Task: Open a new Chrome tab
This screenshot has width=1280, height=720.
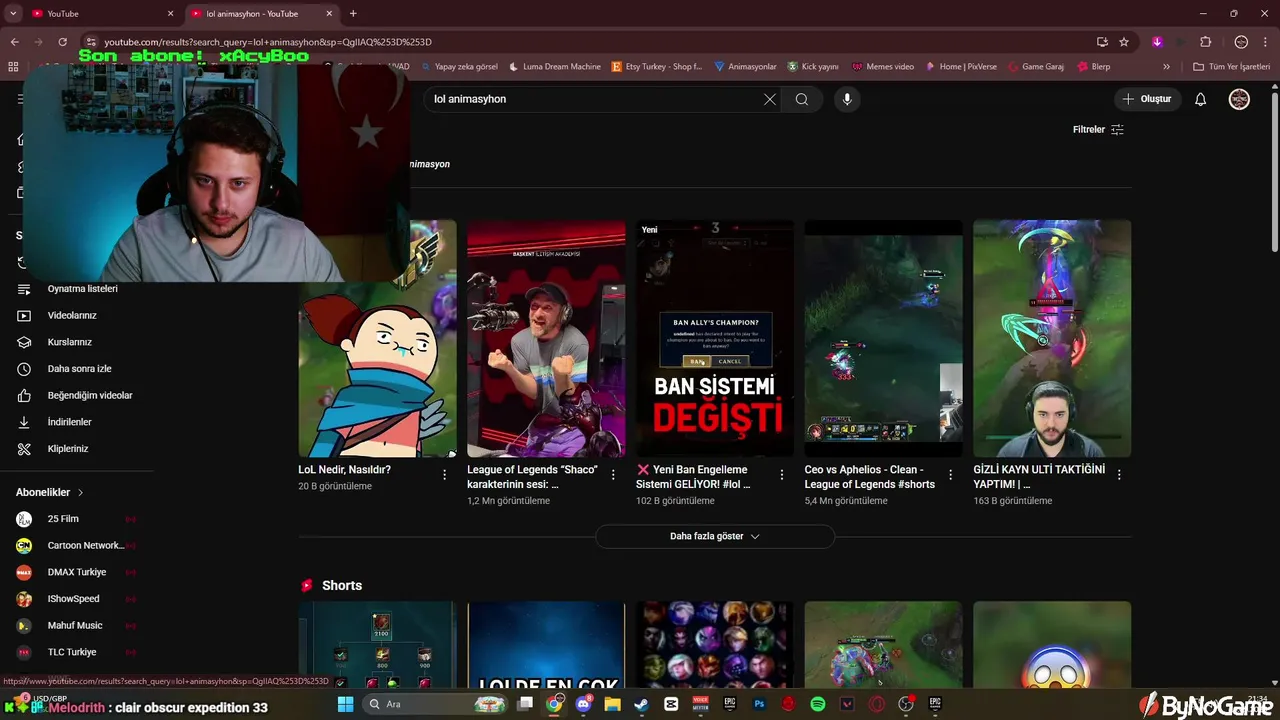Action: (x=353, y=14)
